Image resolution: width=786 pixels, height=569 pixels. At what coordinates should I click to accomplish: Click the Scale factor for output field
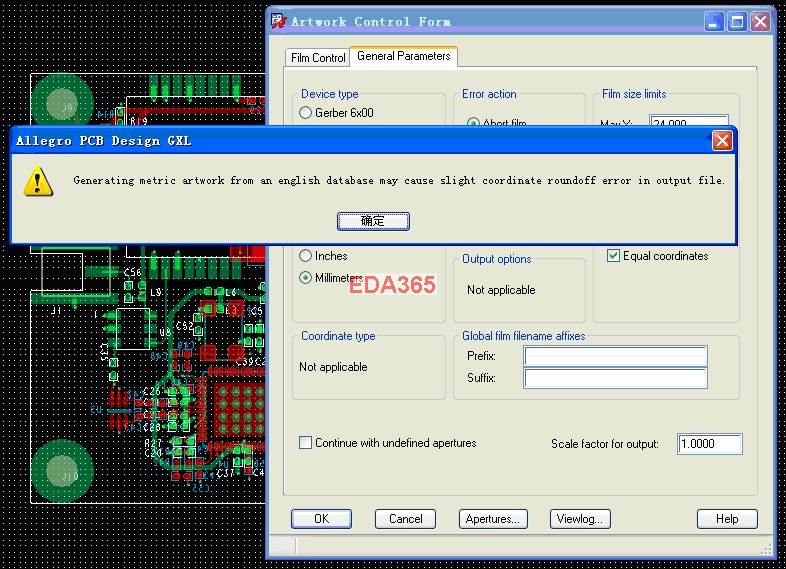pyautogui.click(x=709, y=444)
